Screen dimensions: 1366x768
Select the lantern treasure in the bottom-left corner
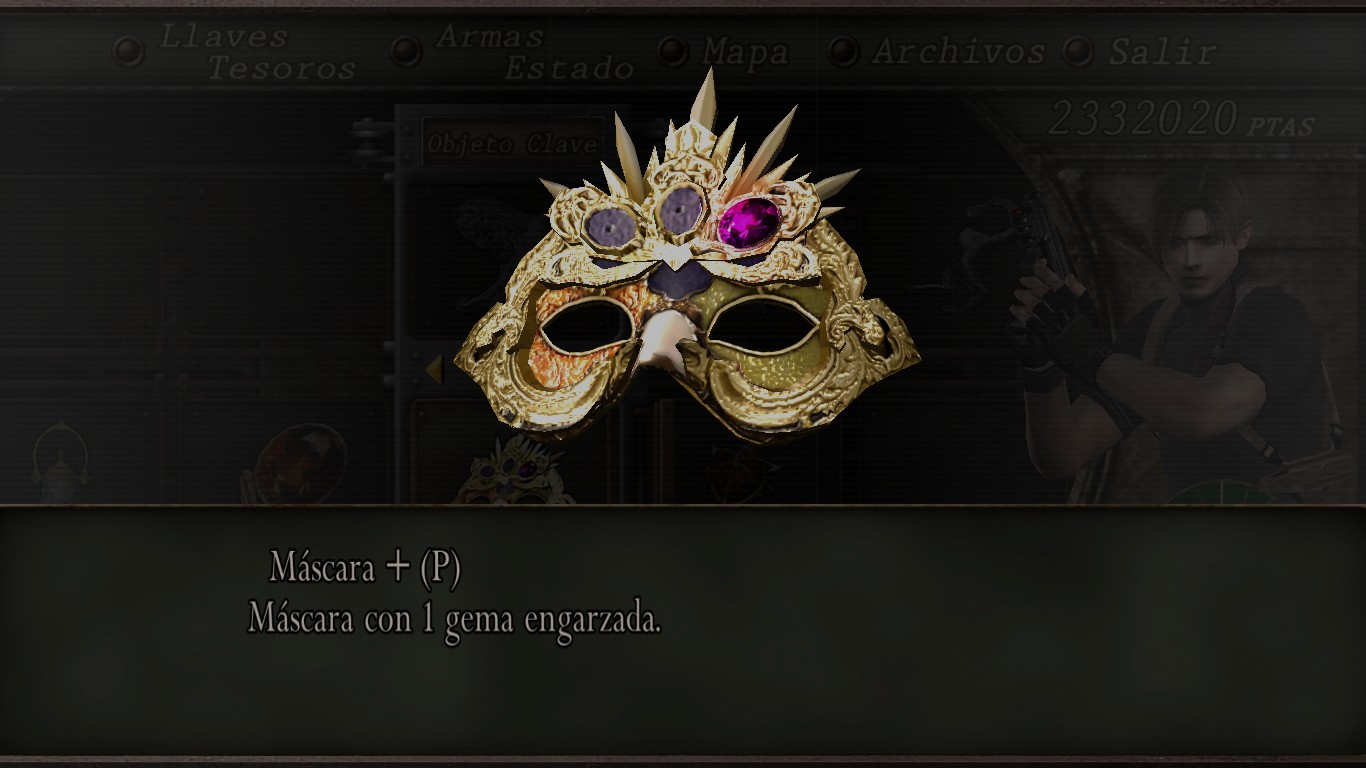[x=59, y=465]
